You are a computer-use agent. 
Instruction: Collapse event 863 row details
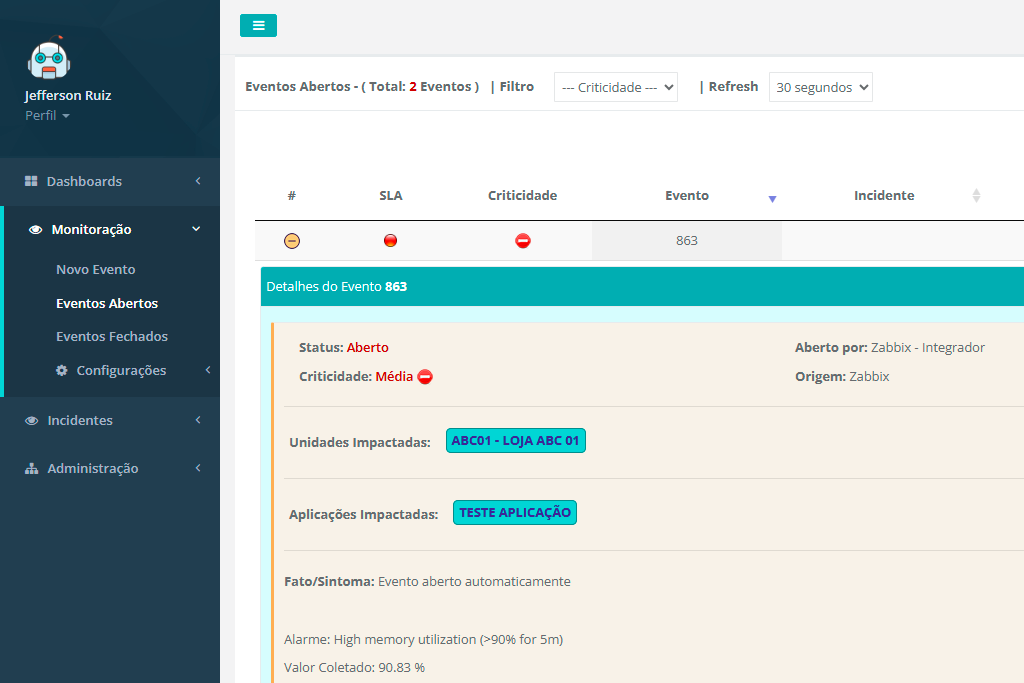[292, 241]
